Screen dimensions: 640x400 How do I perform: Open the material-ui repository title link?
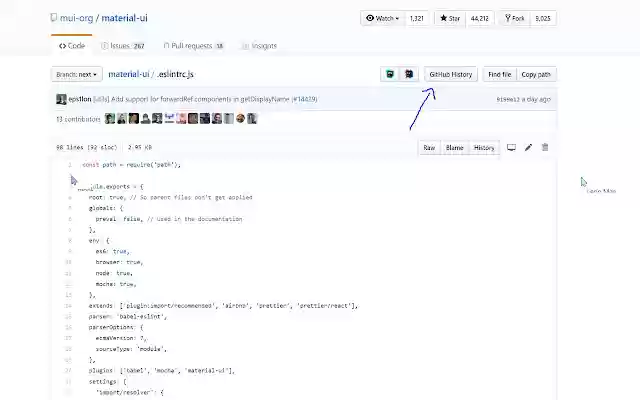click(124, 18)
